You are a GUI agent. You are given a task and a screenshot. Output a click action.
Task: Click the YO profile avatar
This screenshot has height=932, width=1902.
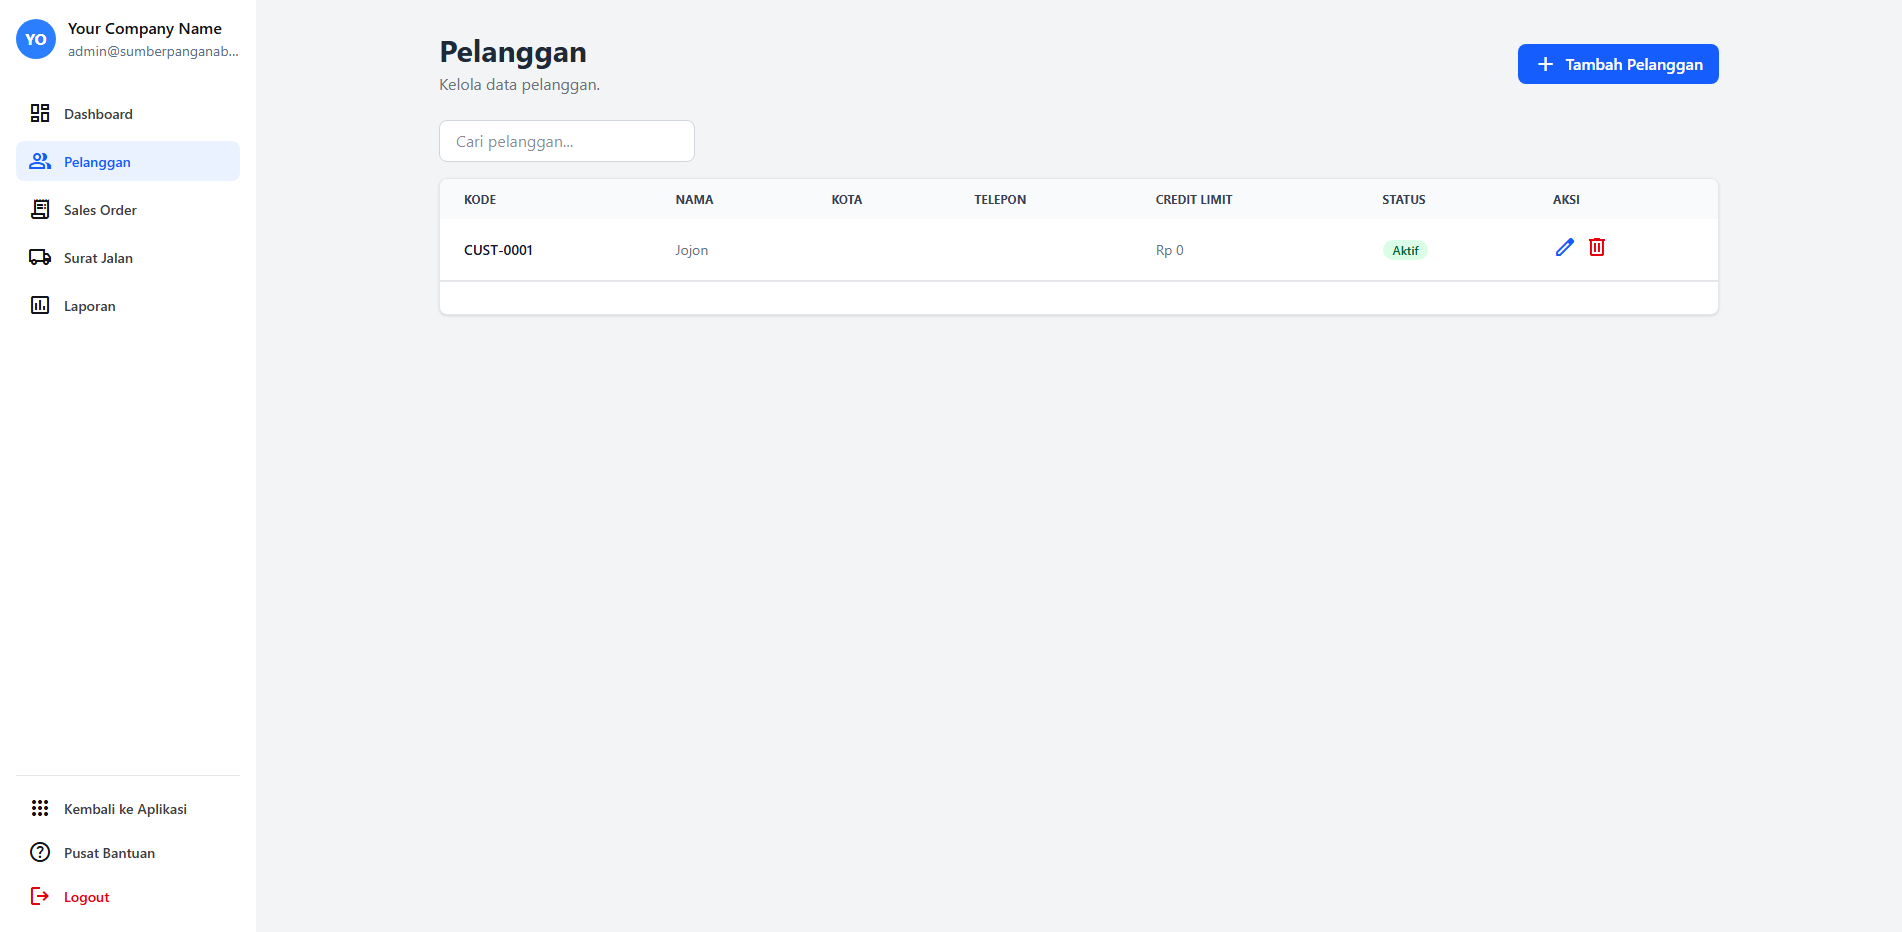[x=36, y=39]
